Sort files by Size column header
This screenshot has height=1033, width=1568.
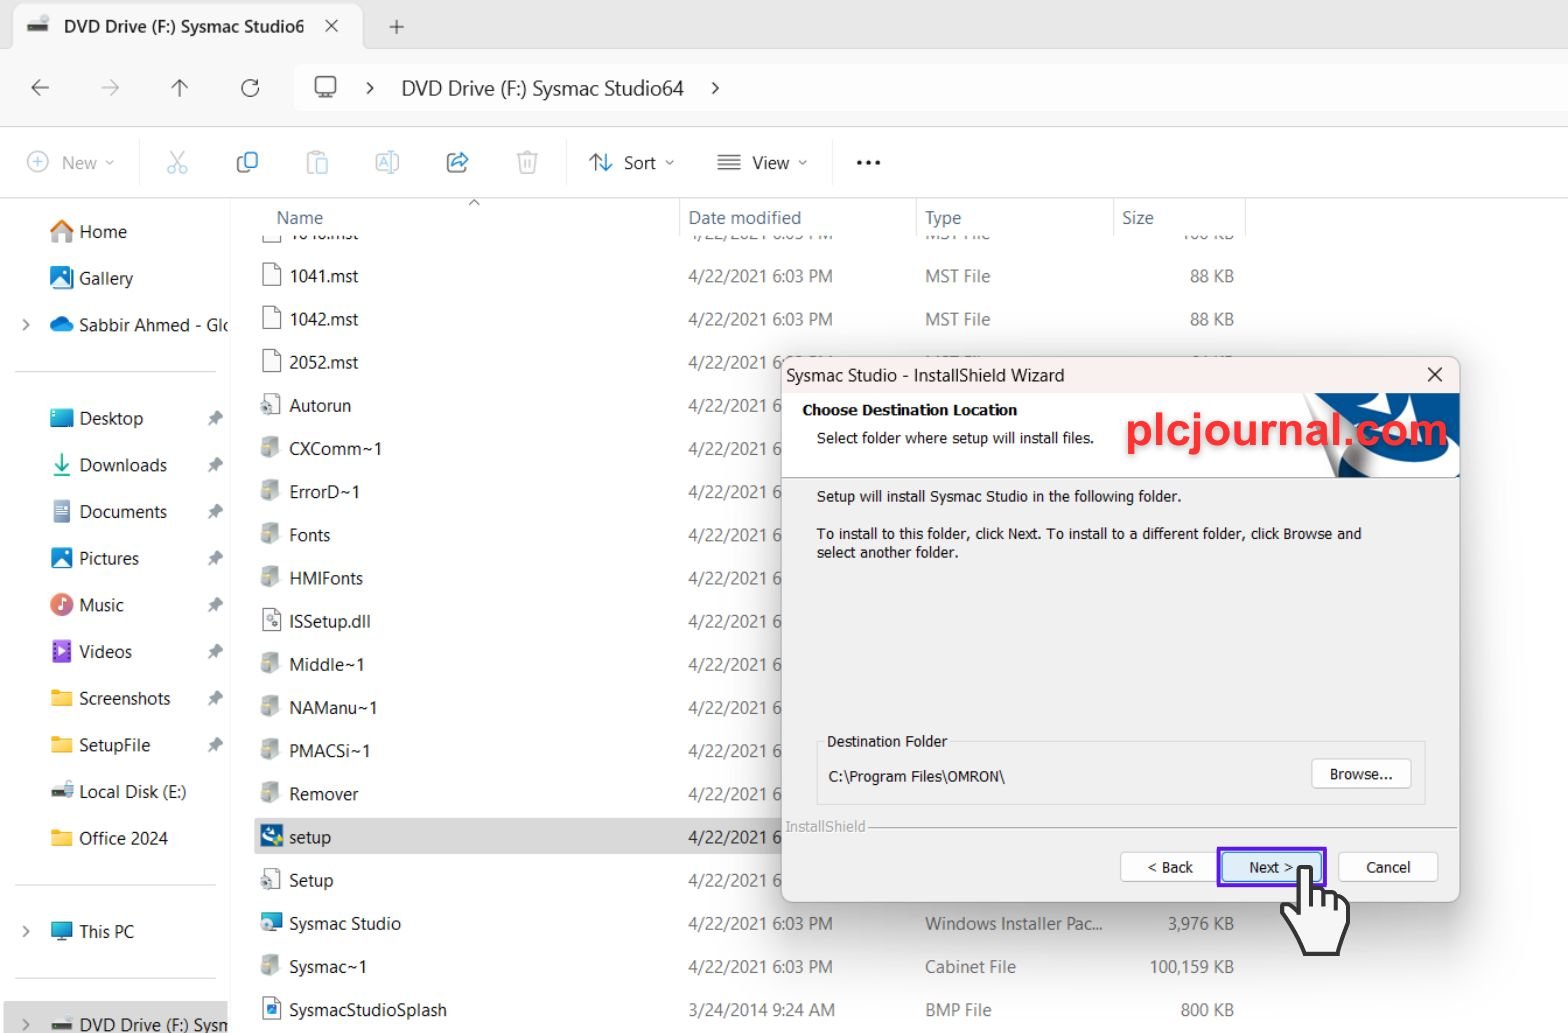click(x=1138, y=217)
